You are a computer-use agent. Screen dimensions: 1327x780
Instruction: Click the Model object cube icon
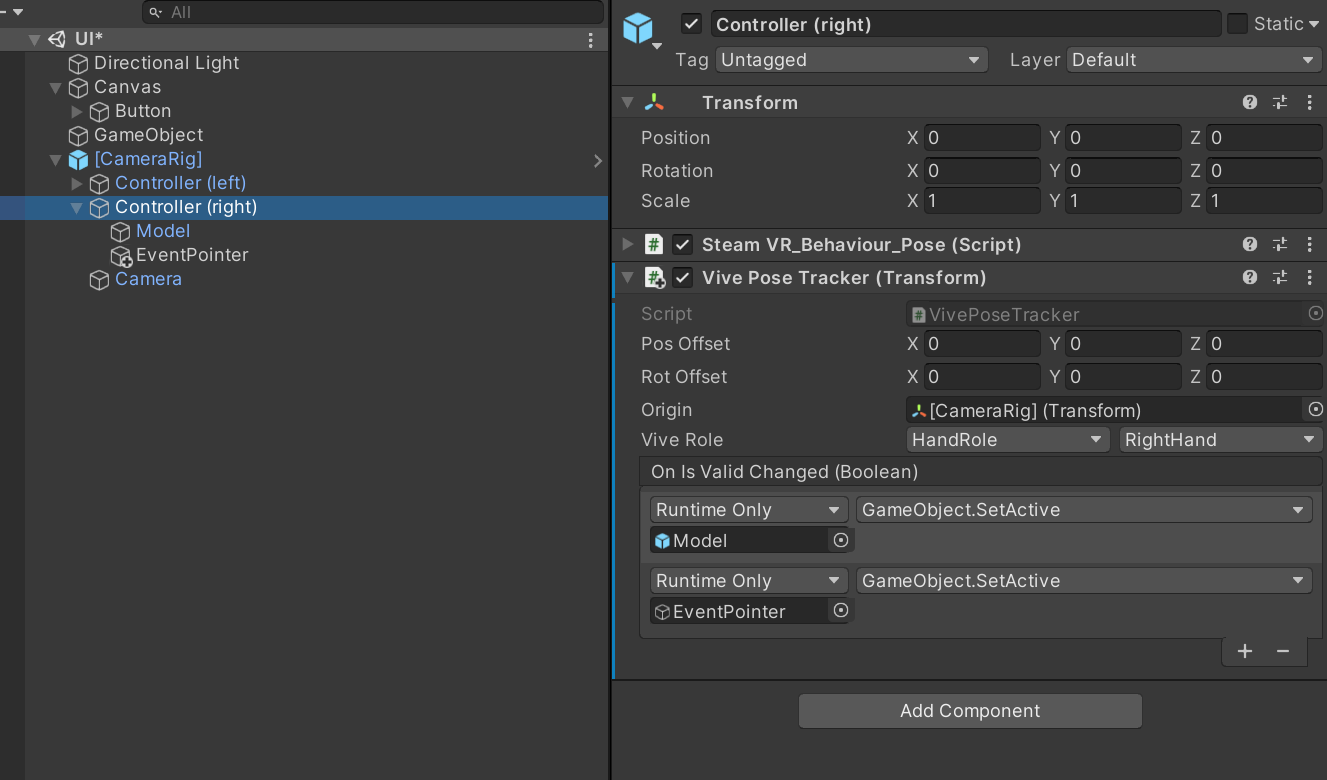(120, 231)
